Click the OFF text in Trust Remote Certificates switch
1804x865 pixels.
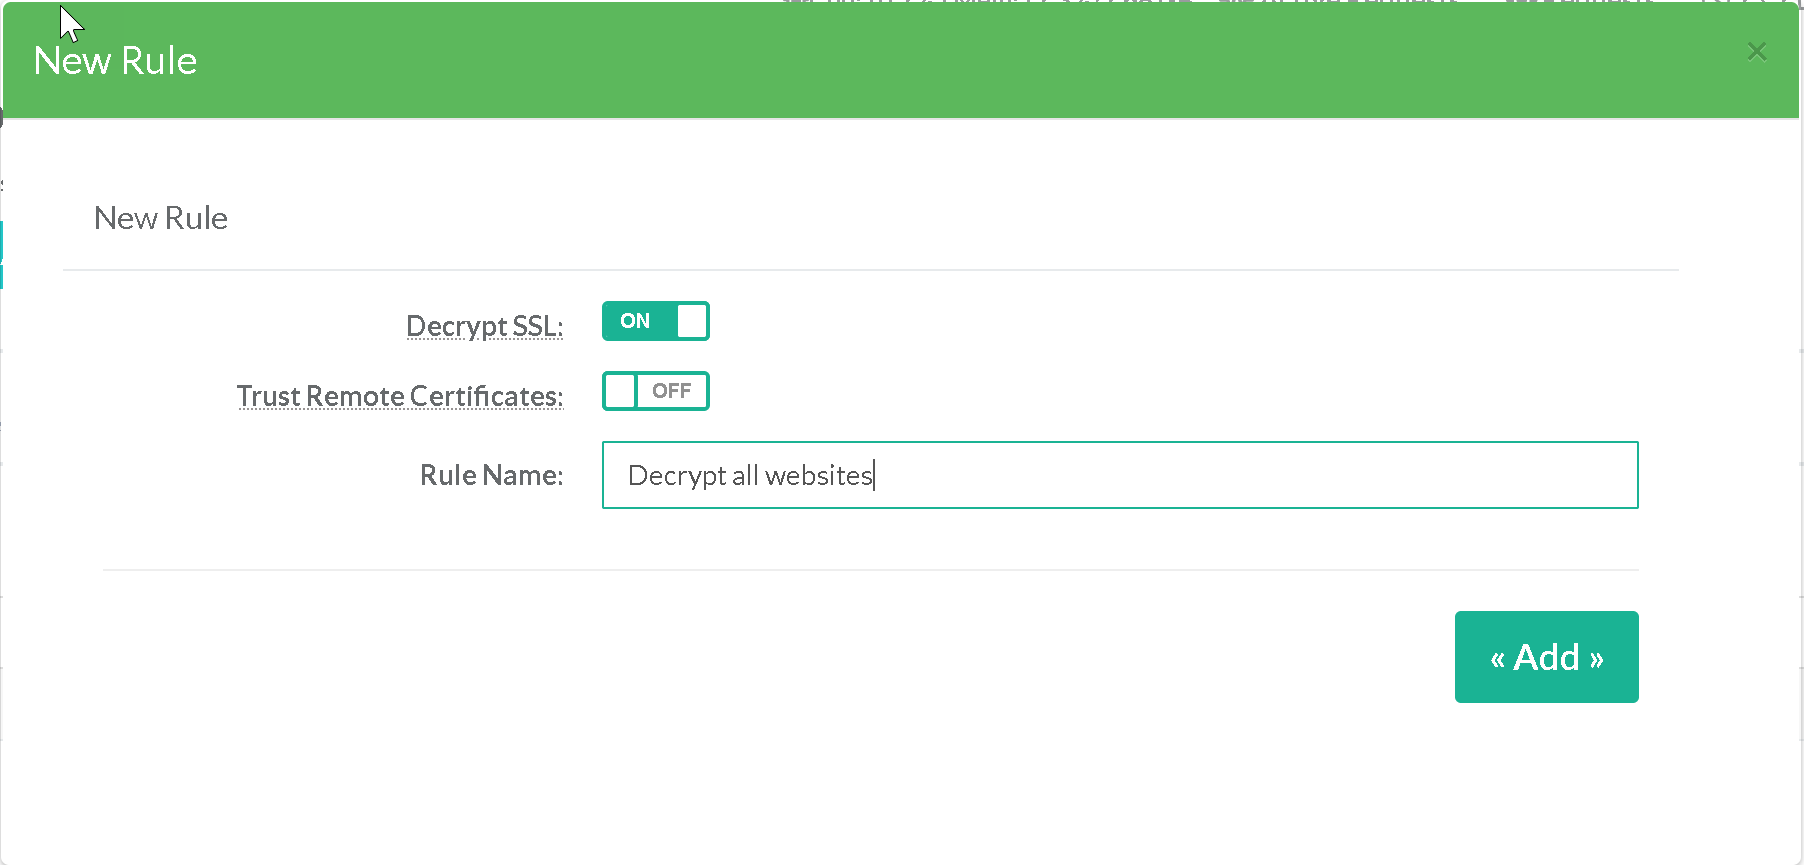[x=671, y=391]
